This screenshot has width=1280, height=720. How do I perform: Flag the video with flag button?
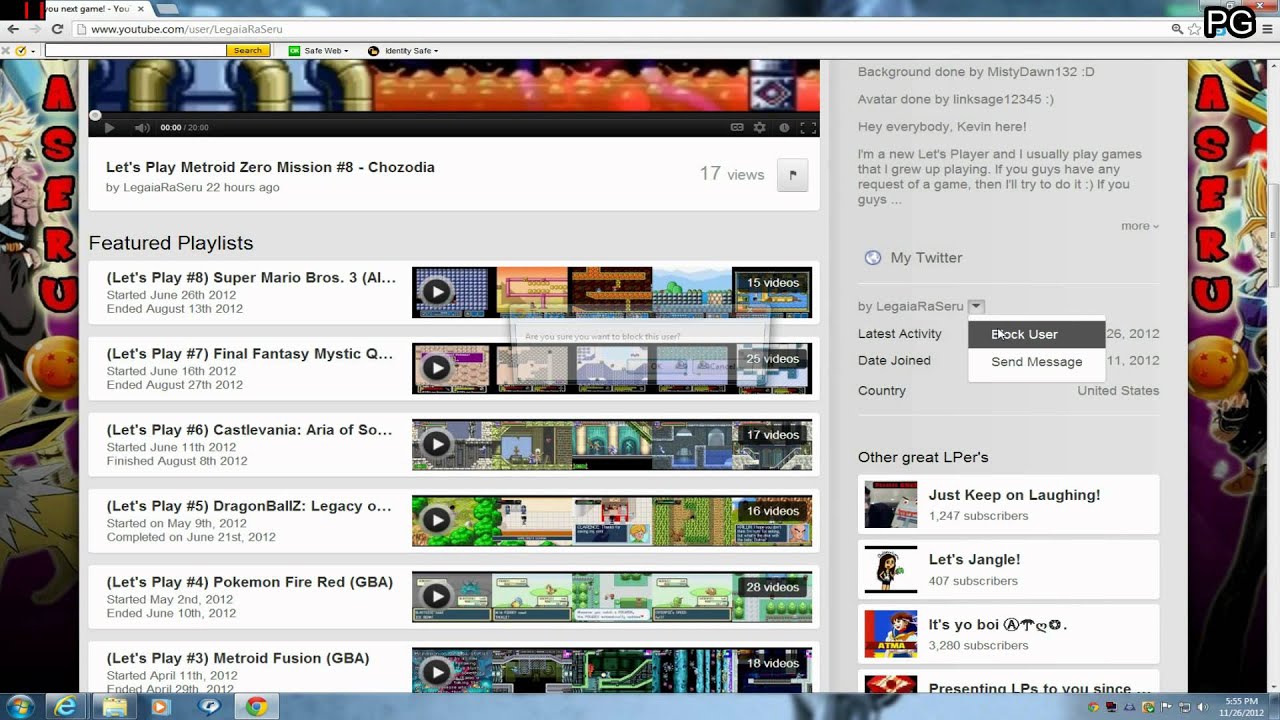(792, 175)
